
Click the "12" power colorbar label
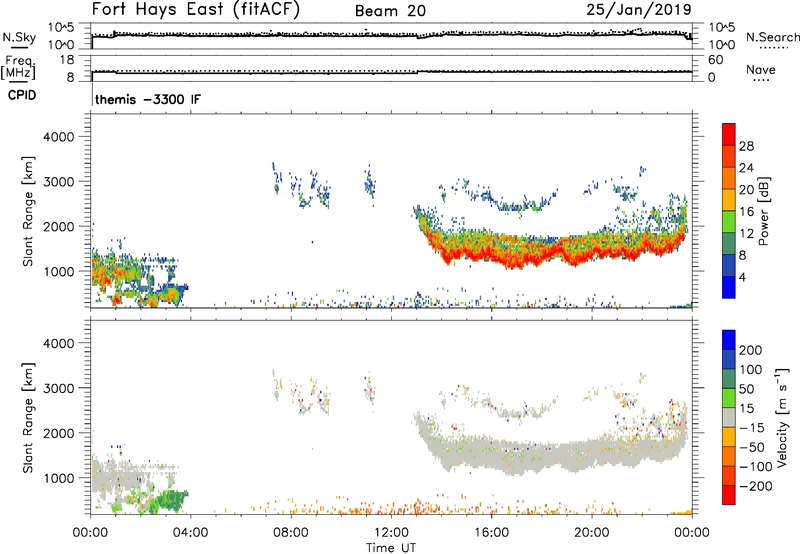[x=746, y=234]
